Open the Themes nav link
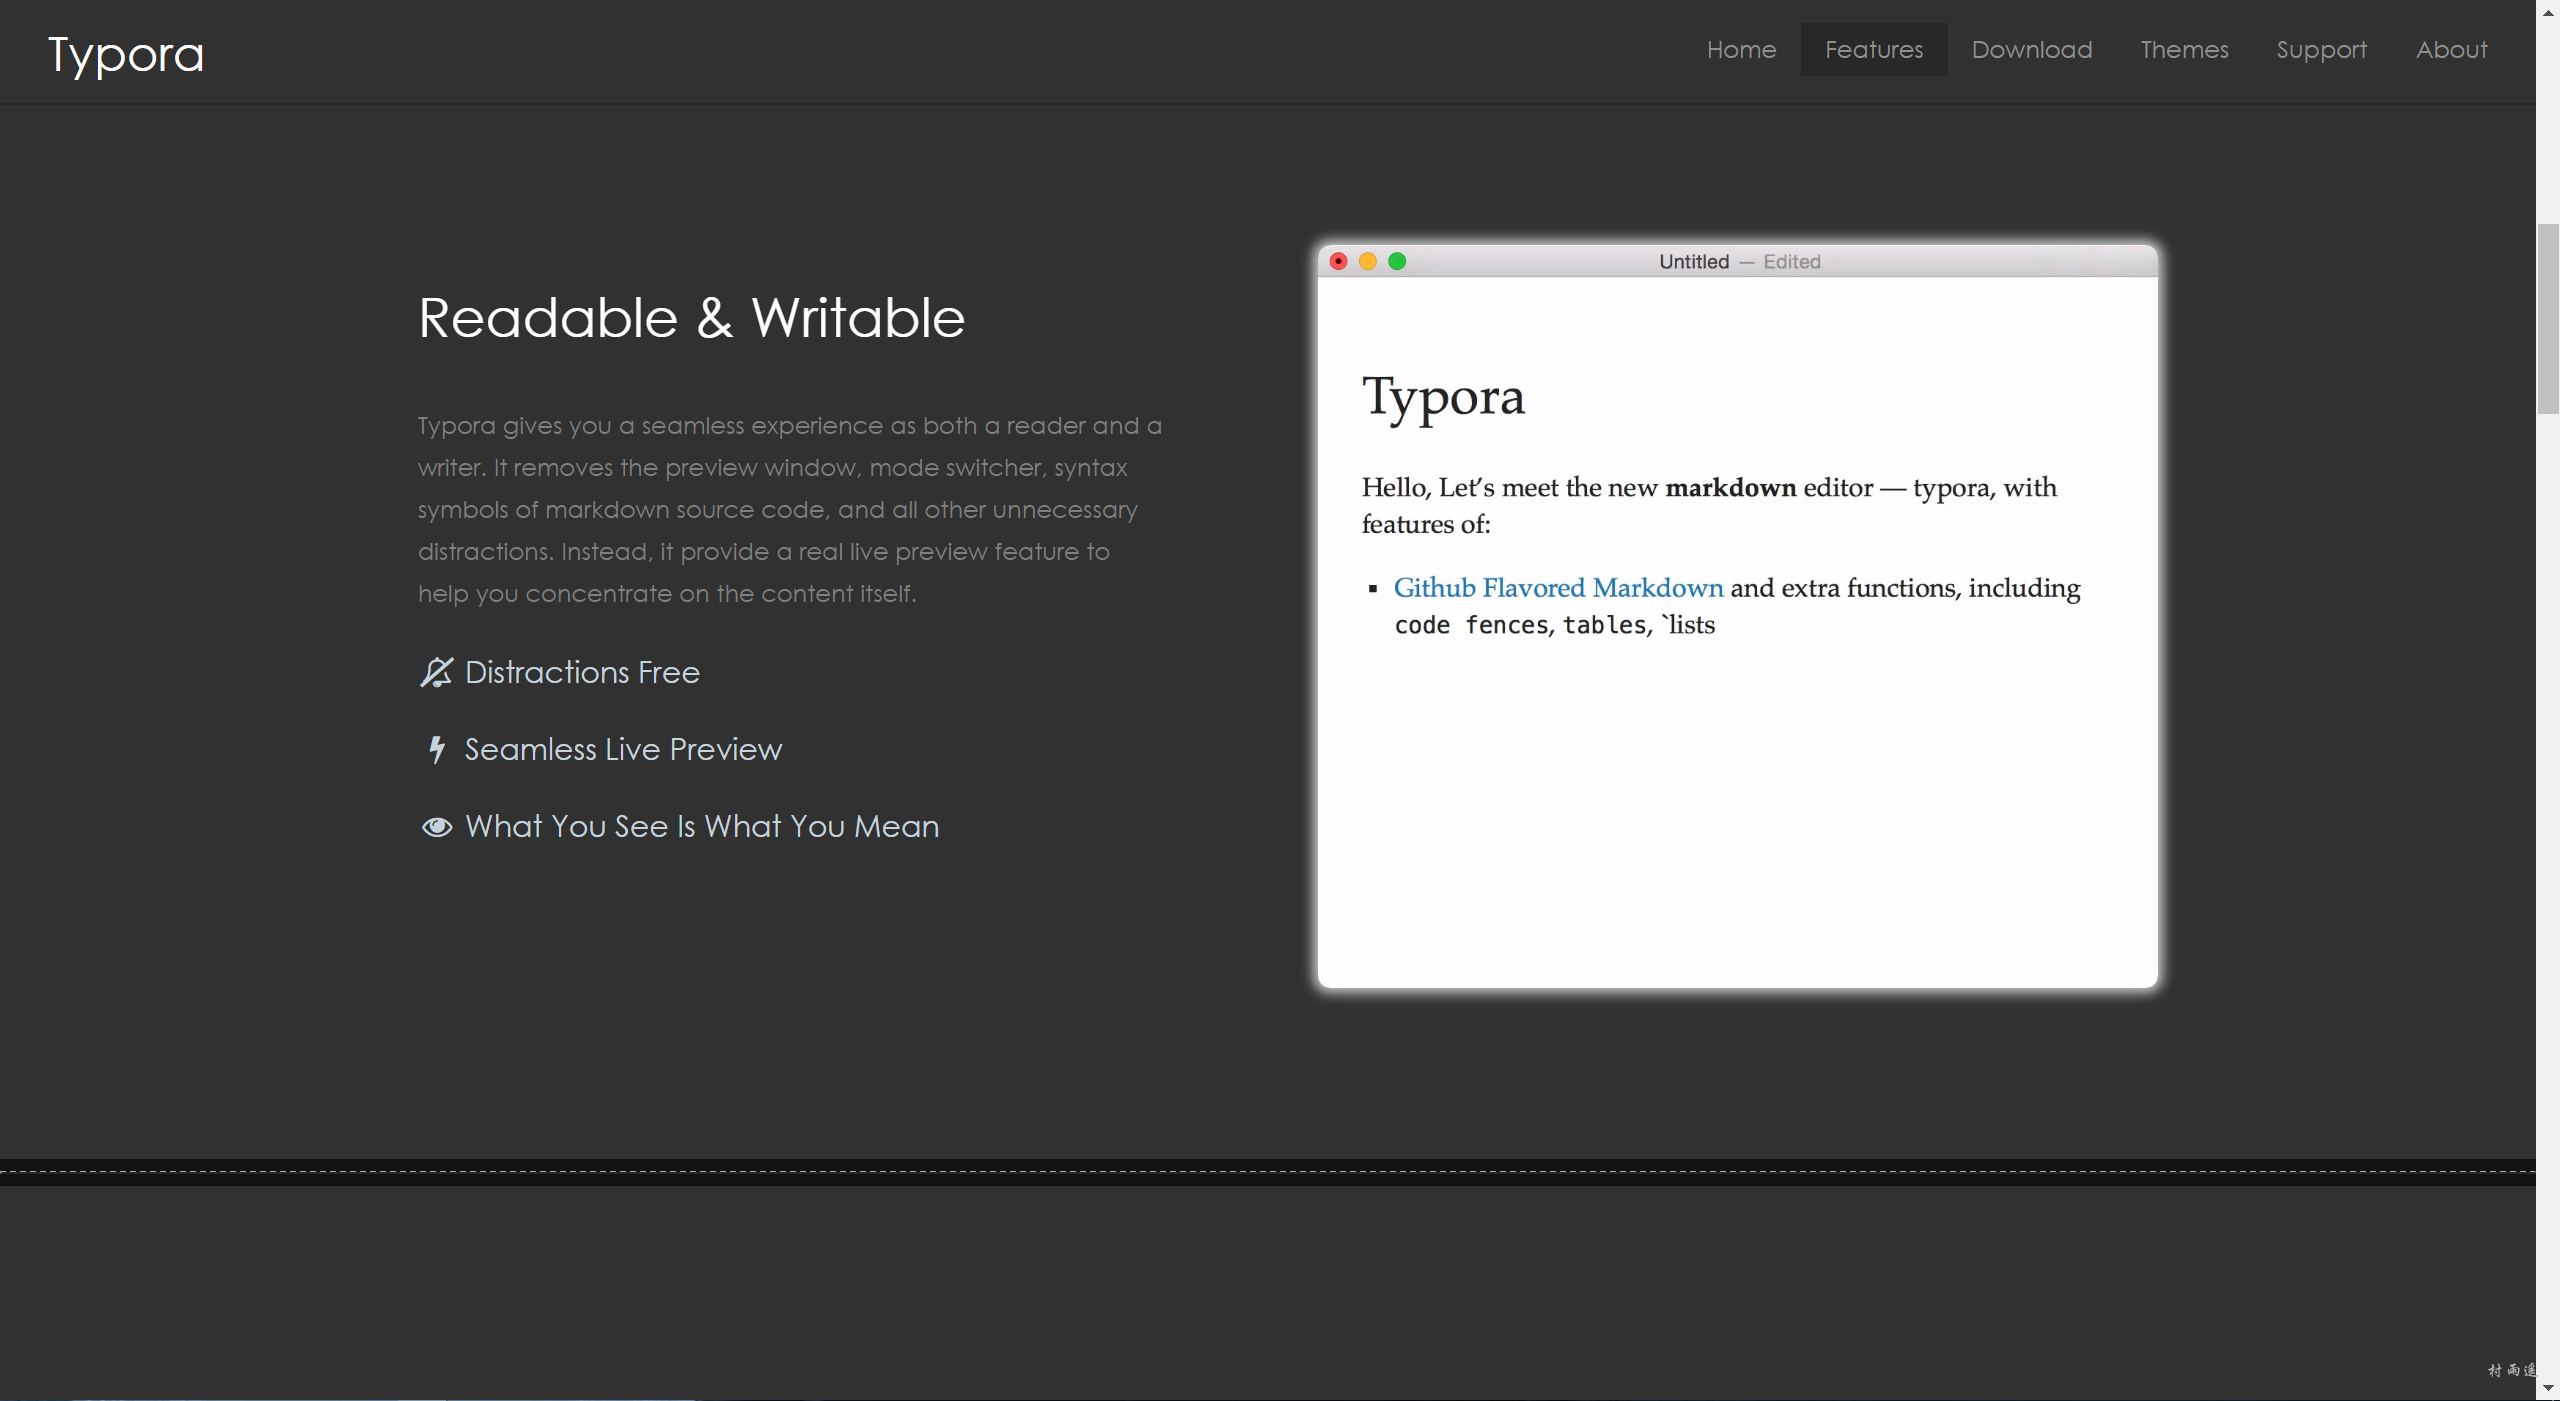 click(2184, 50)
